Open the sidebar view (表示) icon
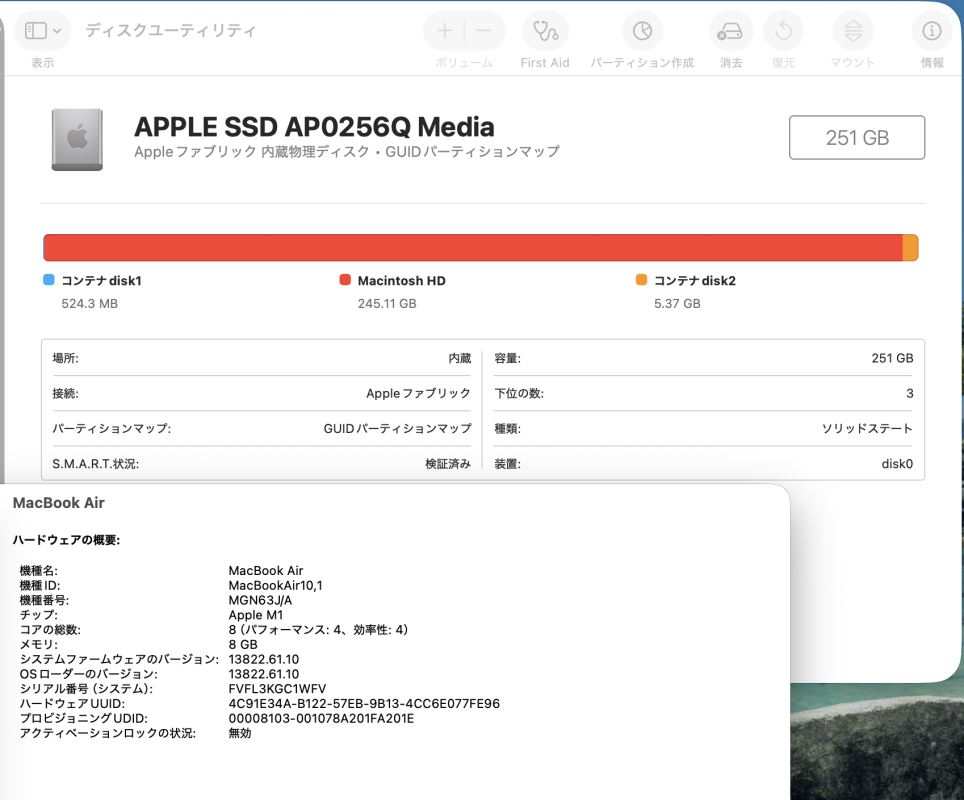Screen dimensions: 964x800 click(36, 30)
